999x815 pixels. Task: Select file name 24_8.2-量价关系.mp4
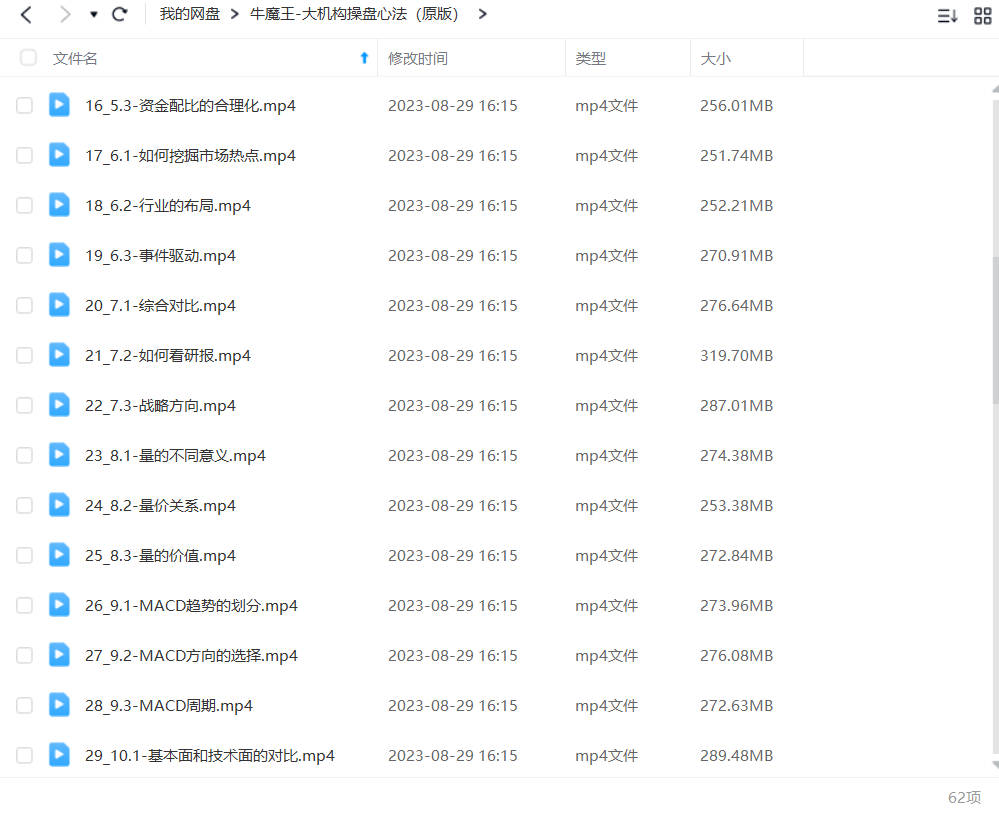161,506
